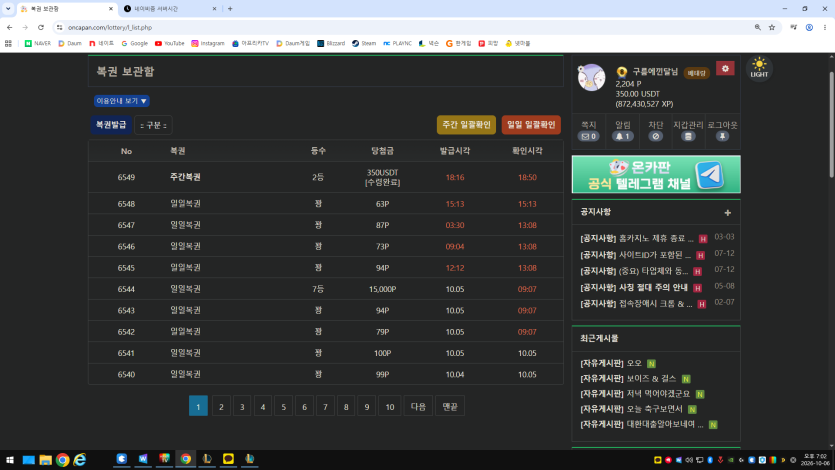
Task: Open the 구분 filter dropdown
Action: coord(153,125)
